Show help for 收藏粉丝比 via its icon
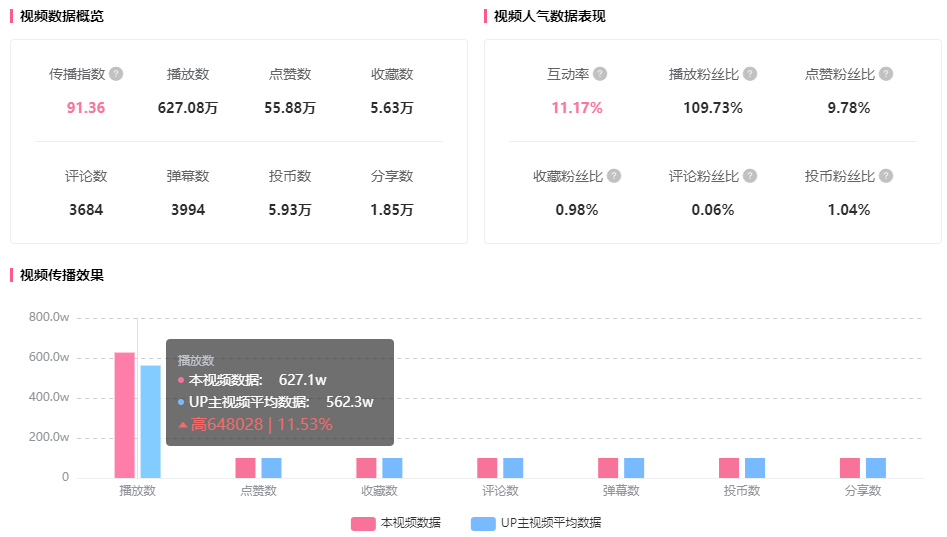Image resolution: width=947 pixels, height=537 pixels. click(614, 176)
